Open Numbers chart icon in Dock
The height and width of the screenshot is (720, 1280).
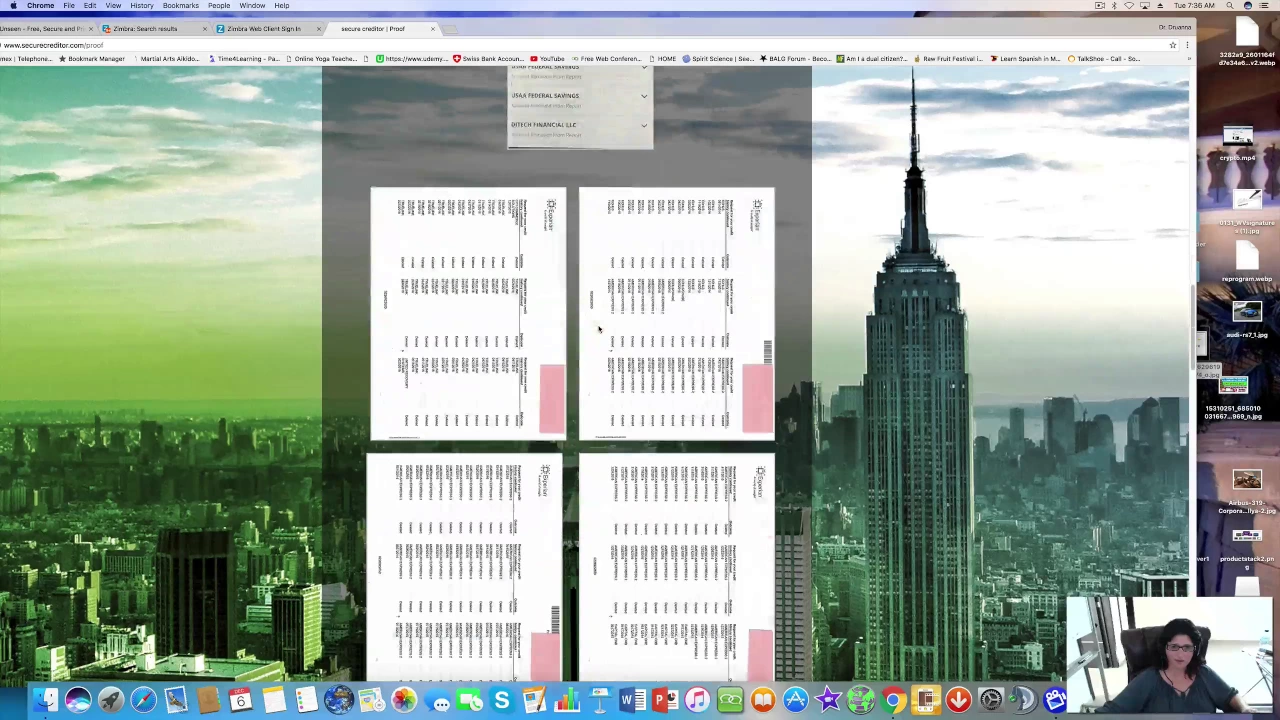coord(567,700)
